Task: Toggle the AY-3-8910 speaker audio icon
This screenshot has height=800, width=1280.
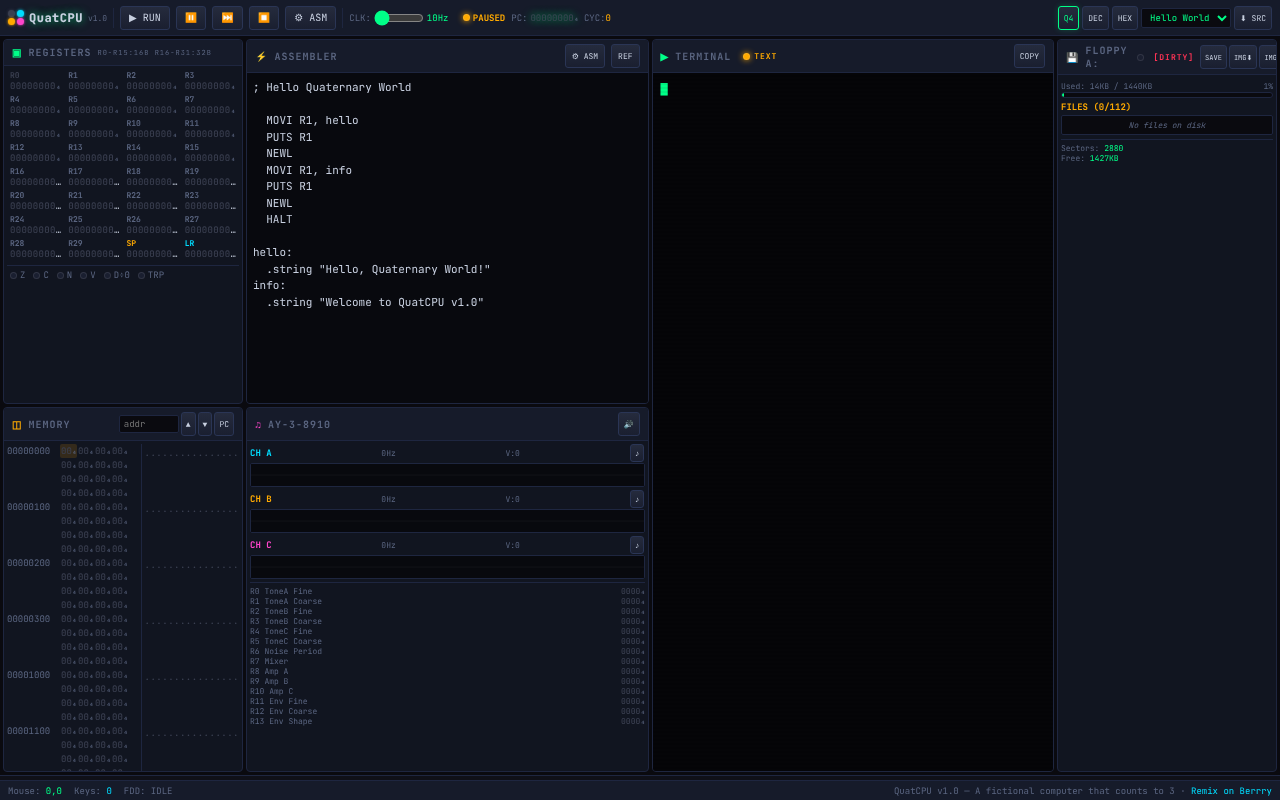Action: [629, 424]
